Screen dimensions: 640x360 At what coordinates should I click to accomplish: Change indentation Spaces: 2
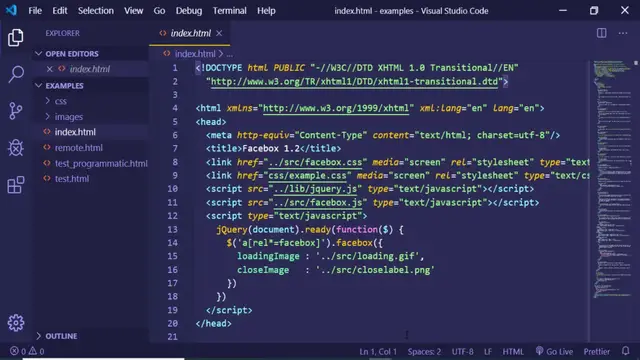pyautogui.click(x=424, y=351)
